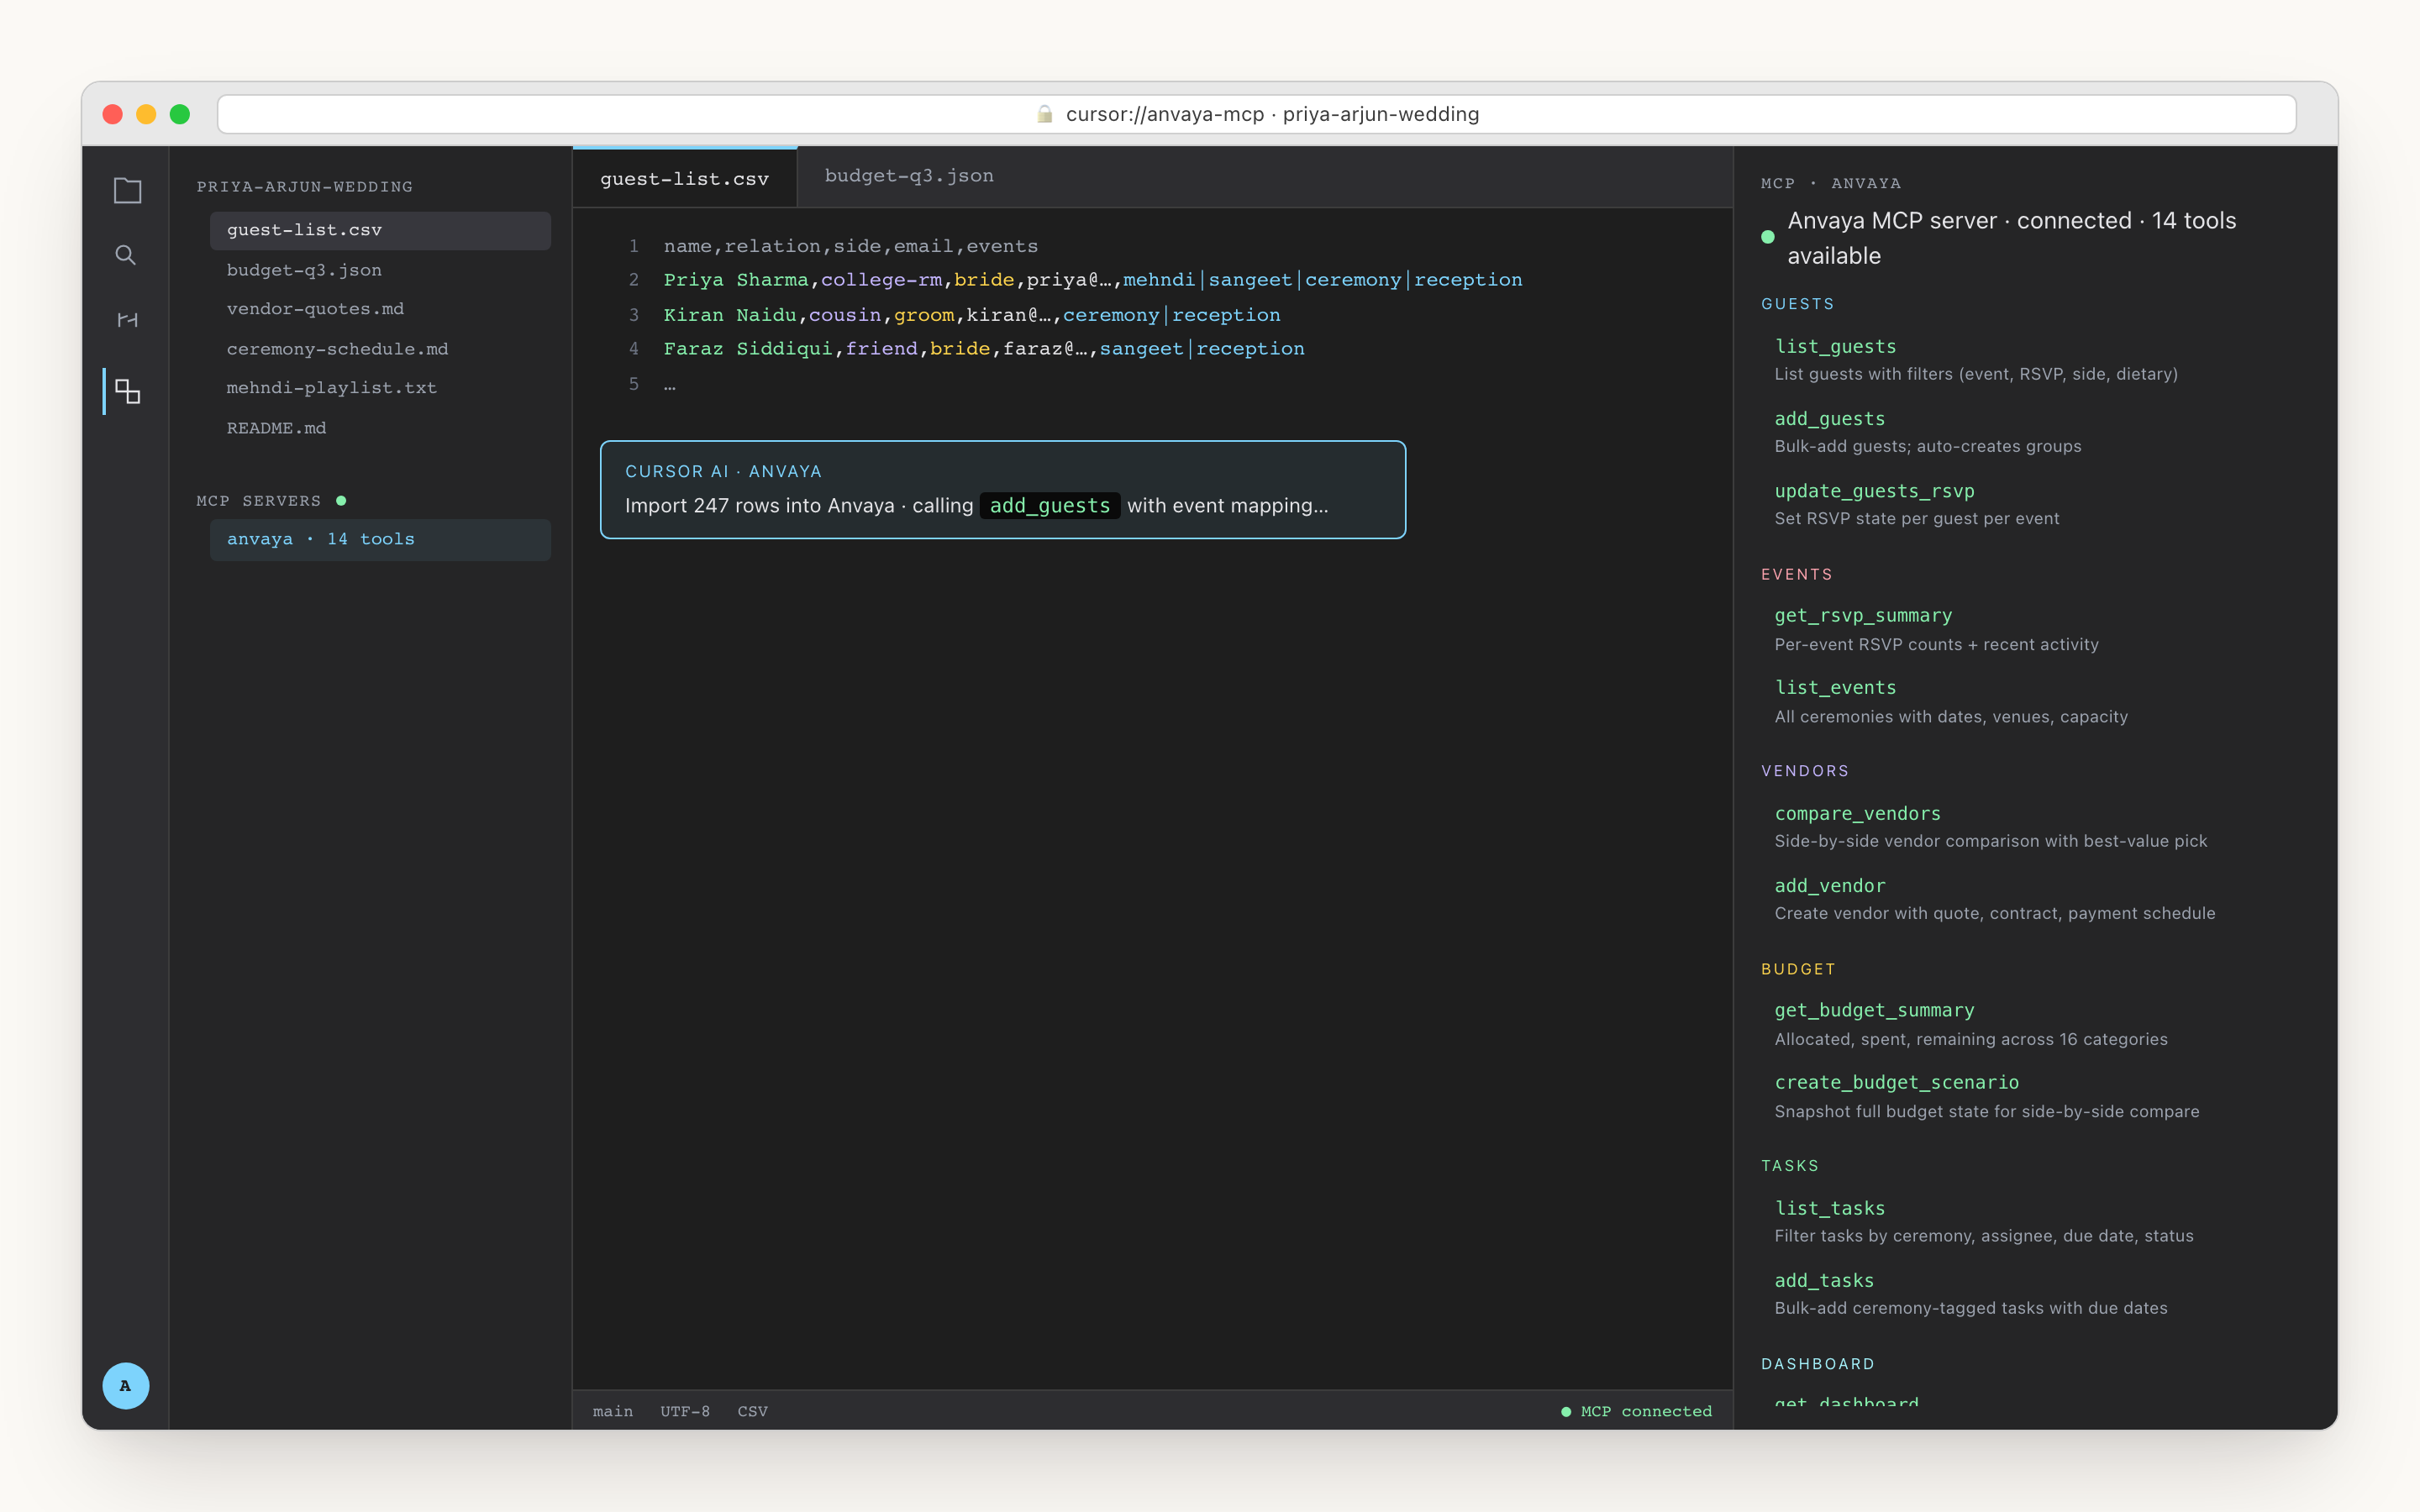Screen dimensions: 2420x1512
Task: Click the MCP · ANVAYA panel title
Action: (1831, 183)
